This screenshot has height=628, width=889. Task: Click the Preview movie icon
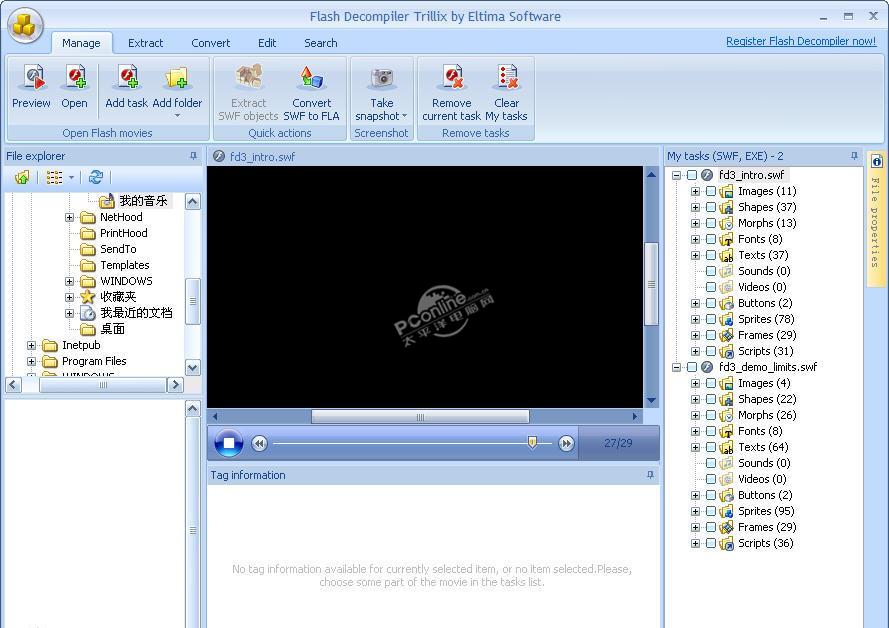click(32, 78)
